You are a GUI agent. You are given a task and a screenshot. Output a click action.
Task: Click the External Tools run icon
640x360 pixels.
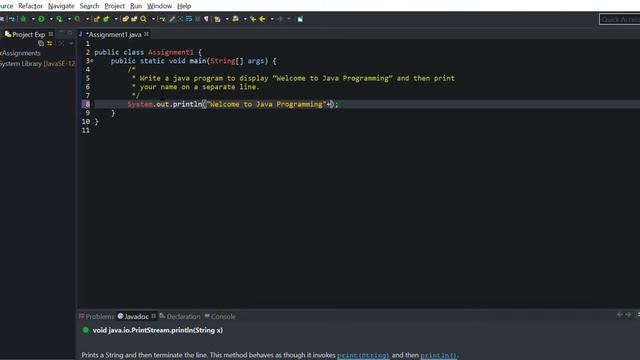[77, 19]
